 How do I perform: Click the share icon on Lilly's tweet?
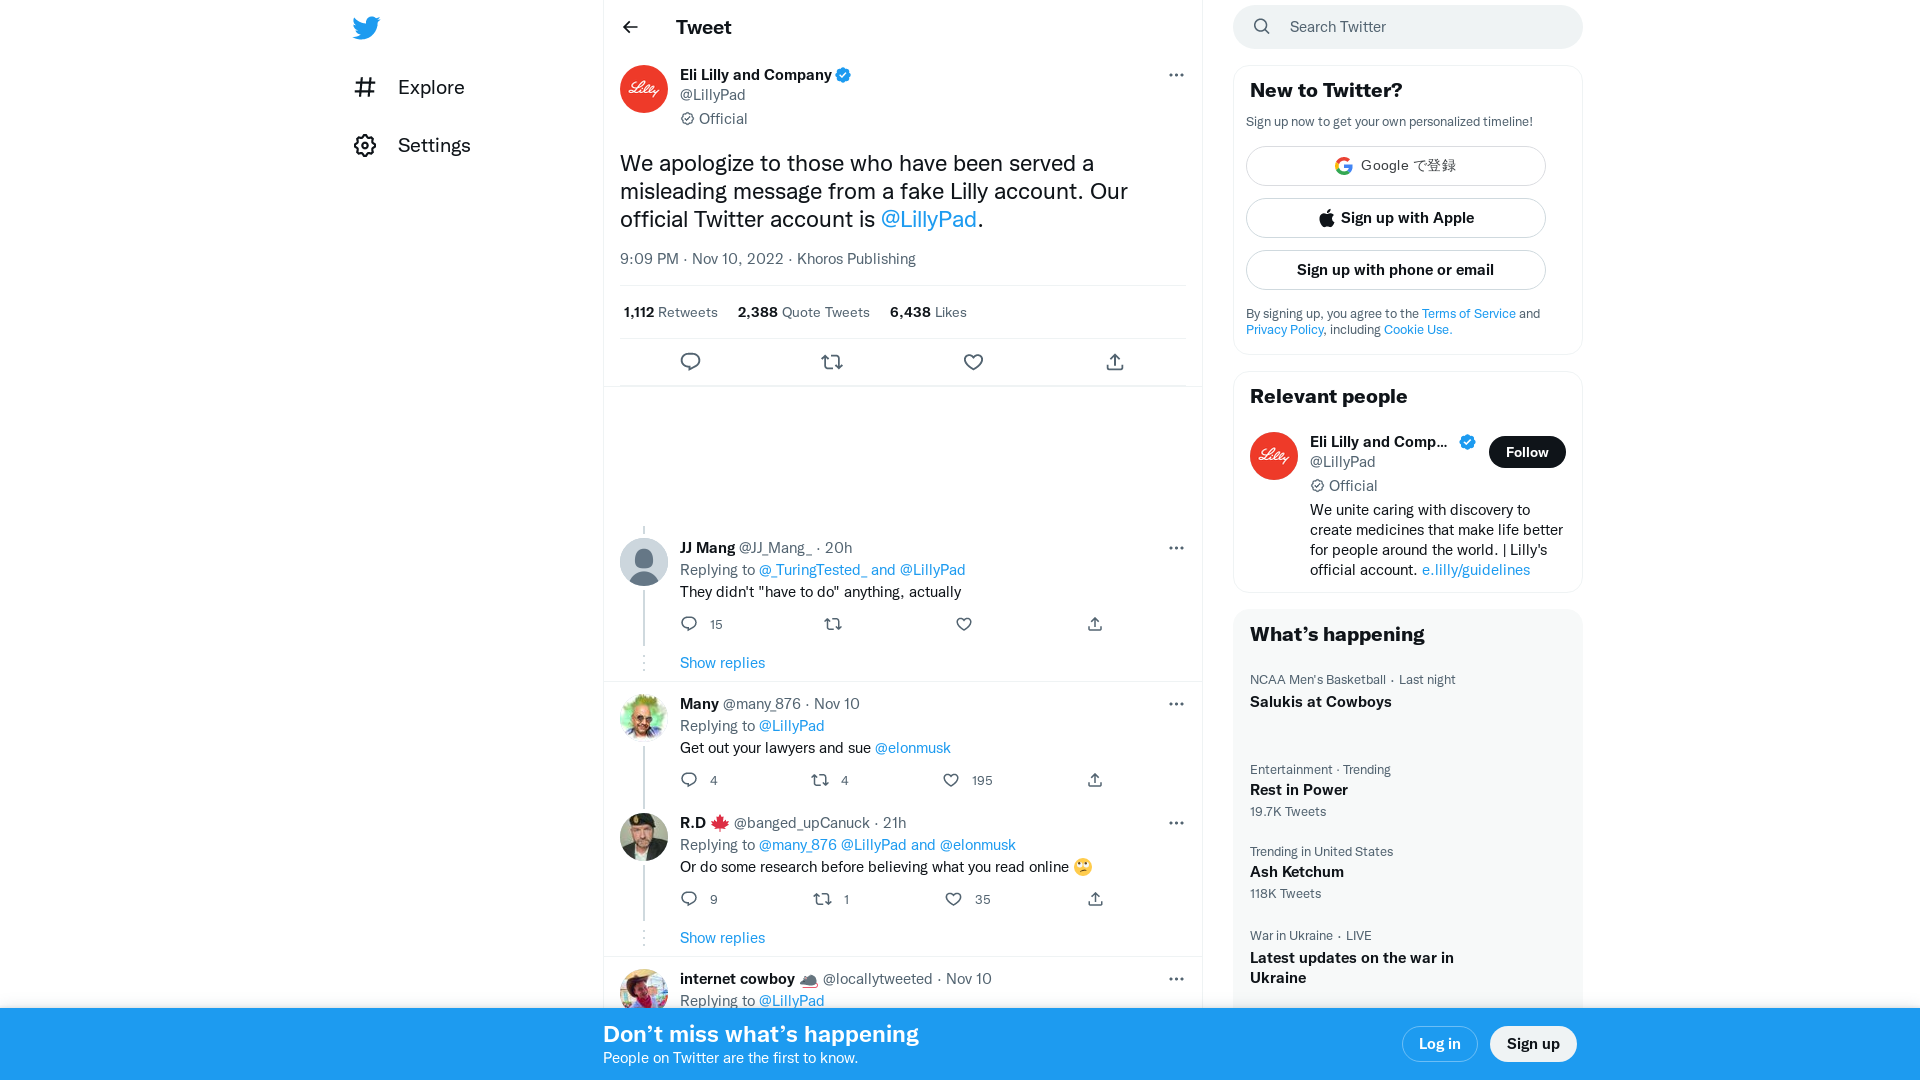click(x=1114, y=362)
